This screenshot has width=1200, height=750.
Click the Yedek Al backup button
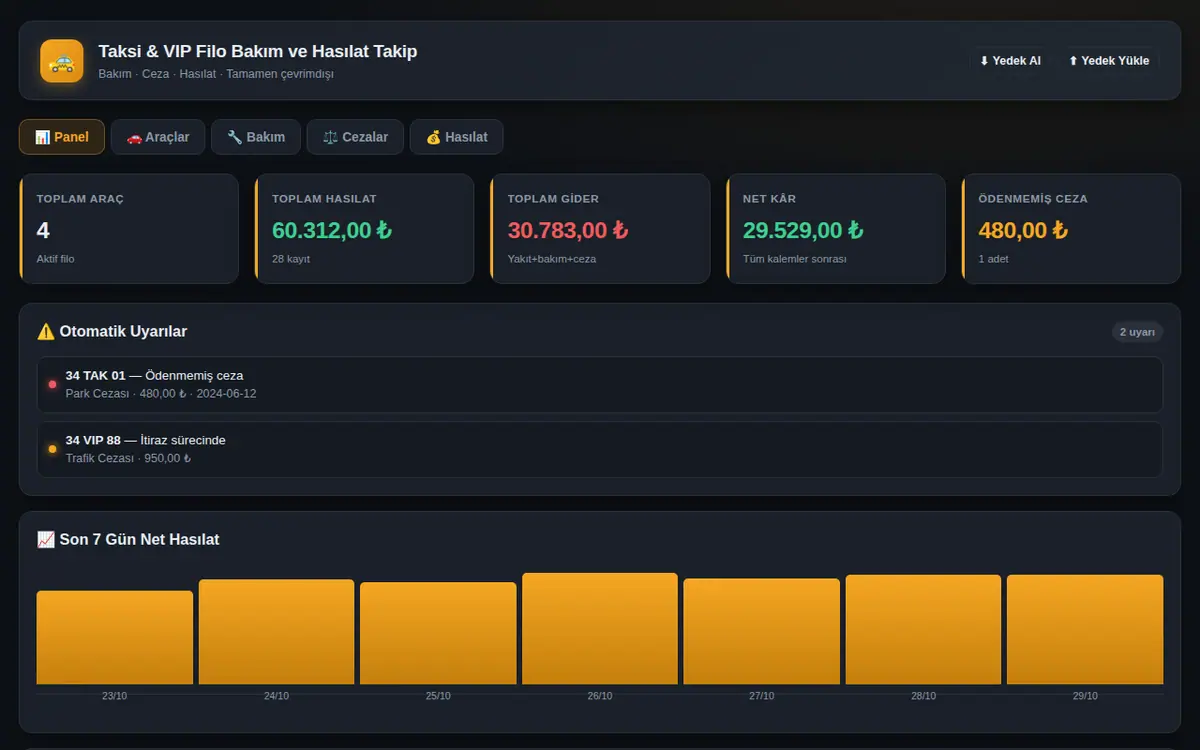[x=1010, y=61]
